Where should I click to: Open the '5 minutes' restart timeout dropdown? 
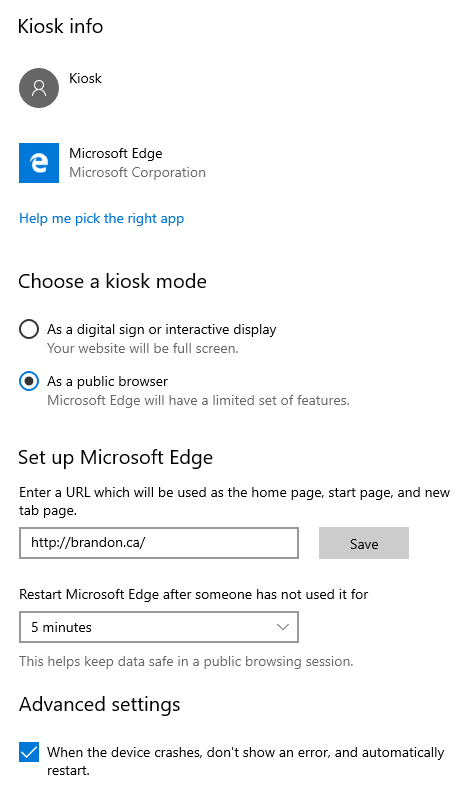pyautogui.click(x=159, y=627)
